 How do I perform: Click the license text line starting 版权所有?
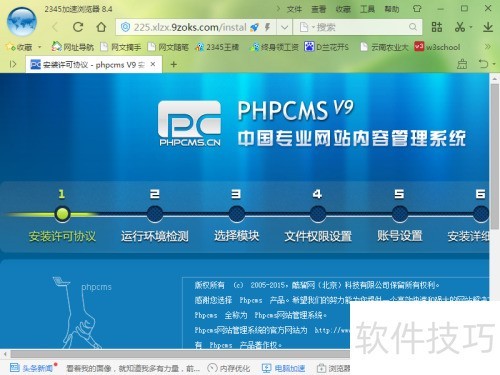tap(317, 285)
